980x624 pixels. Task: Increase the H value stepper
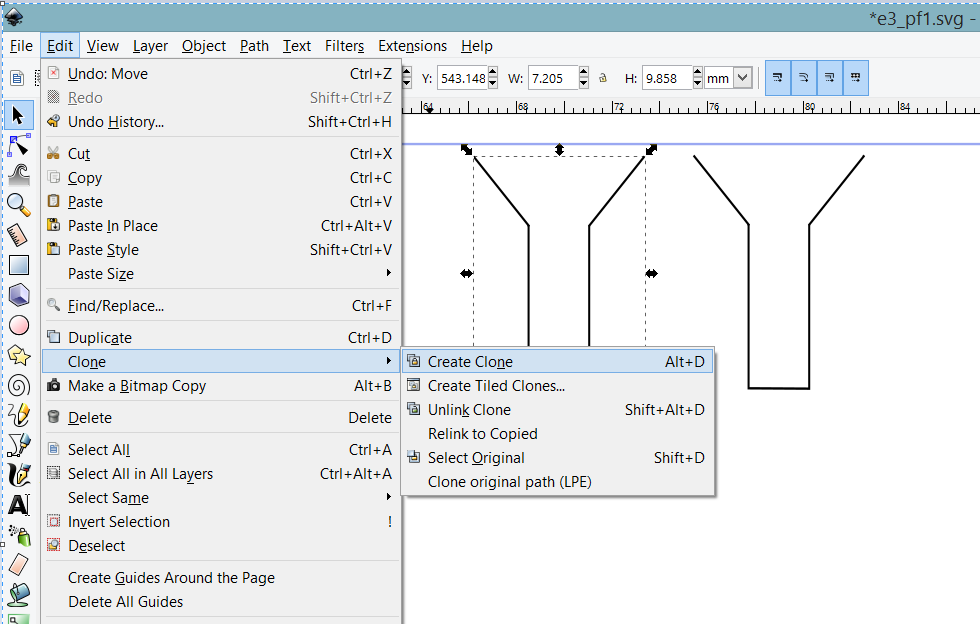(x=698, y=73)
